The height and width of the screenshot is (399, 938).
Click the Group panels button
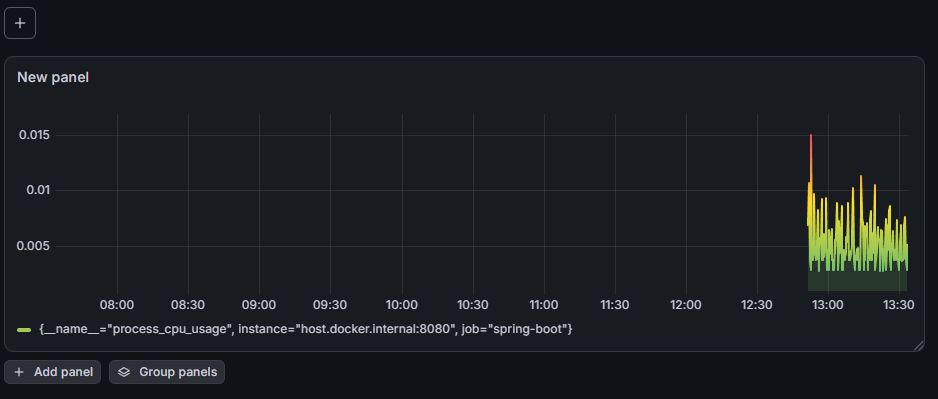[x=167, y=372]
